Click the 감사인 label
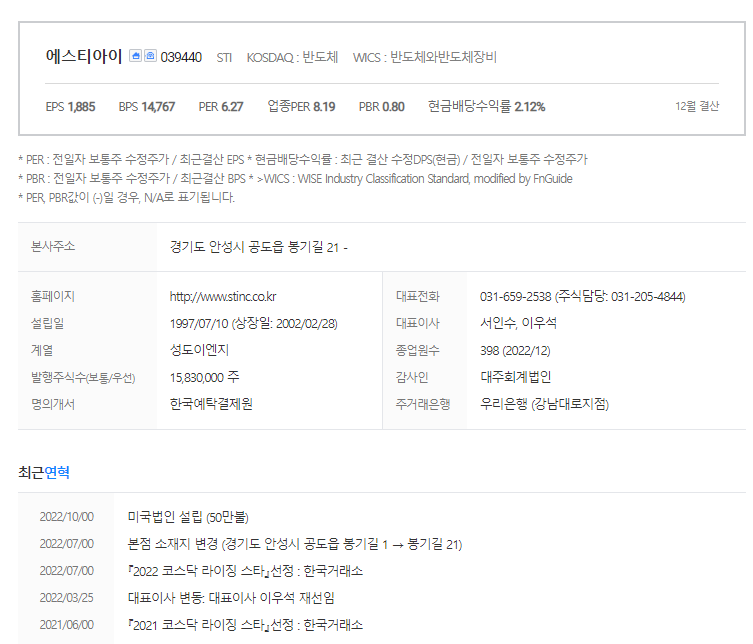The height and width of the screenshot is (644, 753). [x=412, y=377]
